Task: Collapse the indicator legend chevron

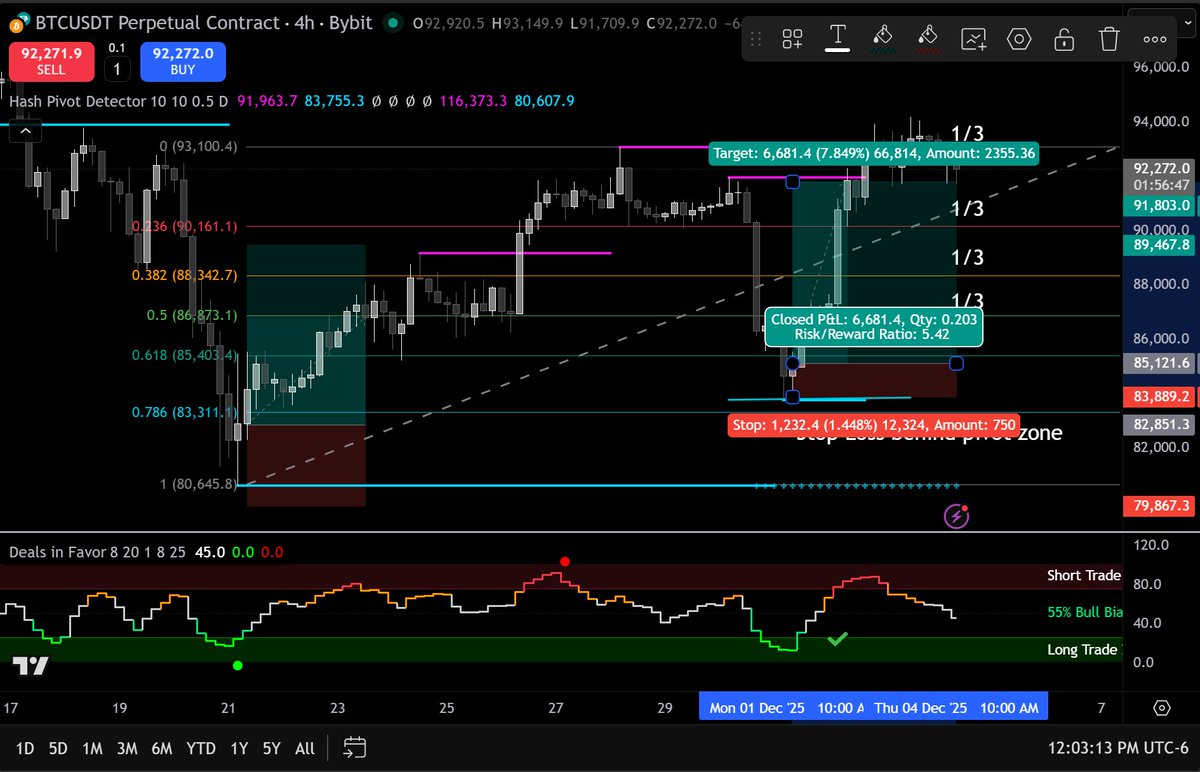Action: (x=26, y=131)
